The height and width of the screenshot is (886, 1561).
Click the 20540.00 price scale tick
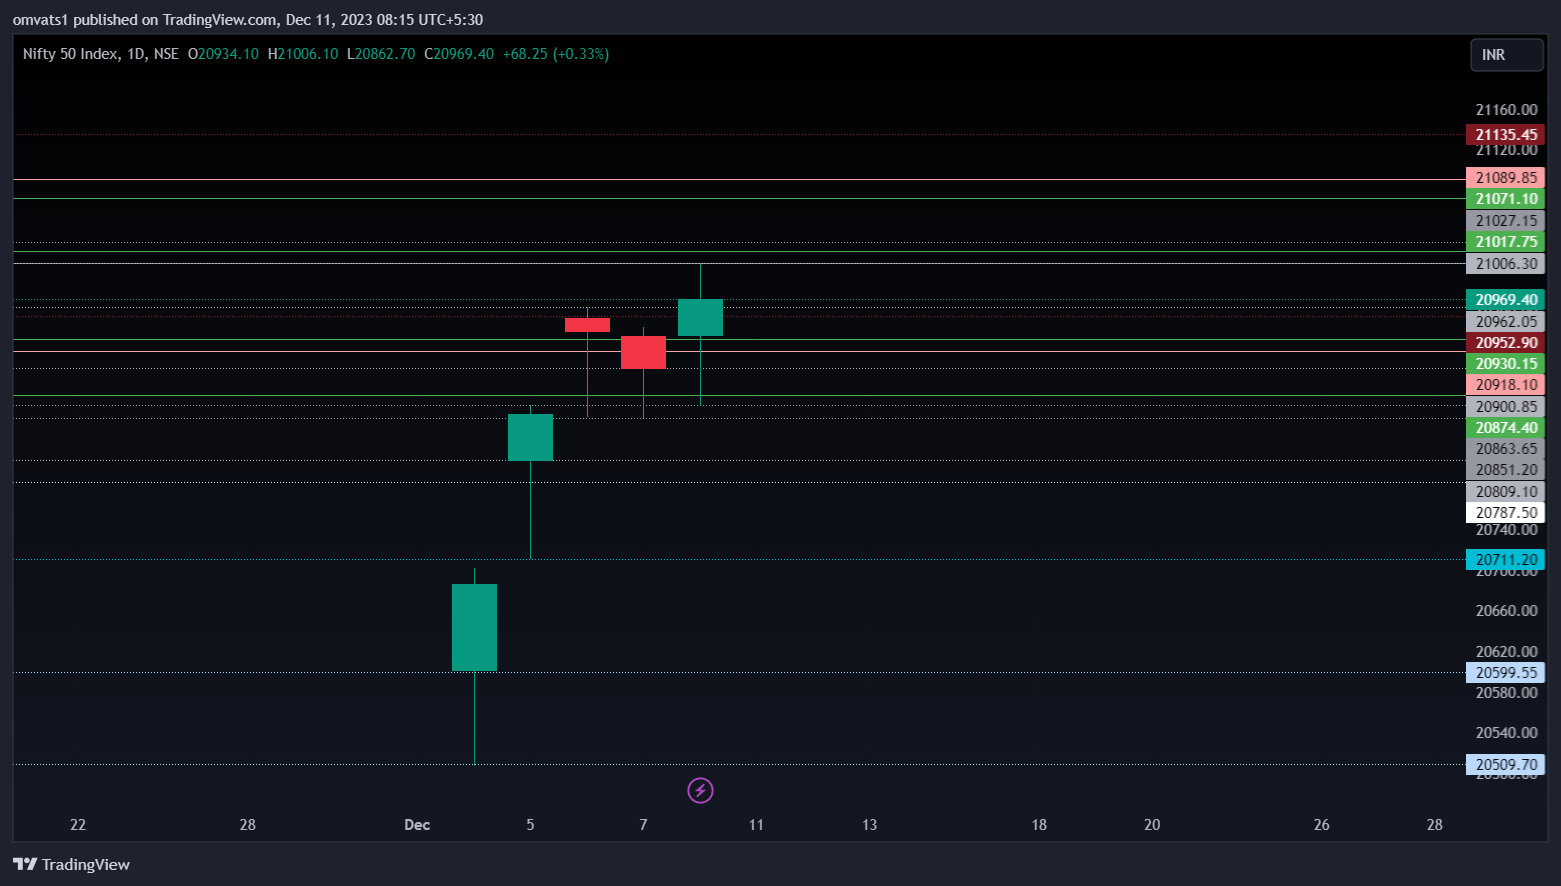click(x=1506, y=733)
